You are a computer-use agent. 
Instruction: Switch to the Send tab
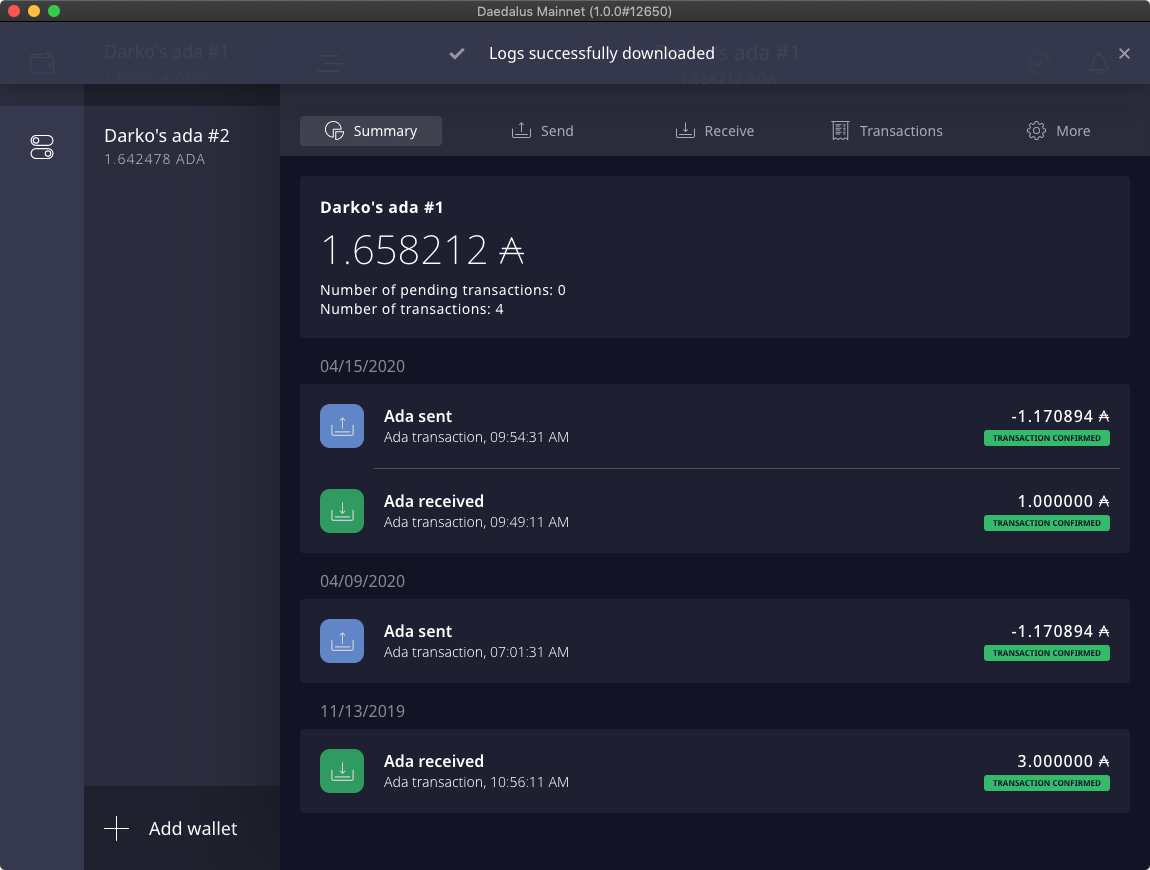point(542,131)
